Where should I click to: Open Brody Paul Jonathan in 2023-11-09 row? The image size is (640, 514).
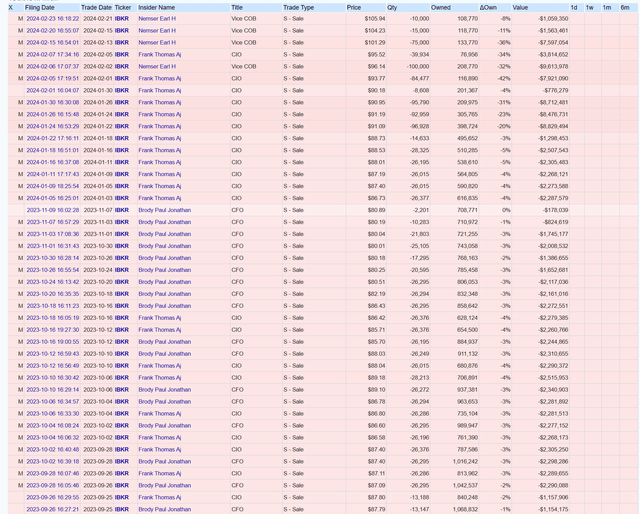point(164,210)
